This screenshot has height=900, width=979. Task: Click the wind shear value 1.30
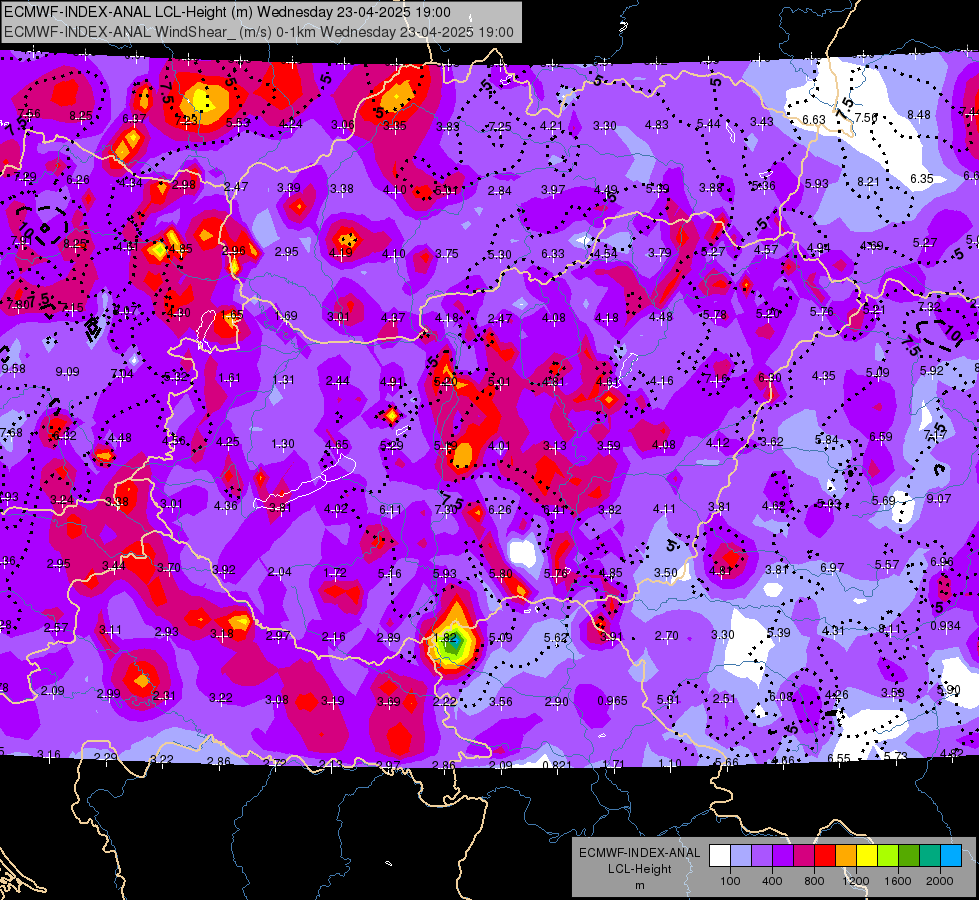point(283,443)
